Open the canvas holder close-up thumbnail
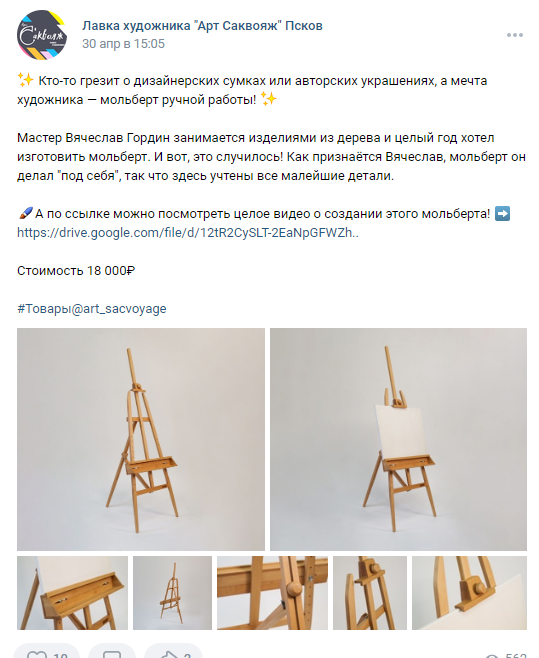The image size is (539, 658). click(x=469, y=593)
